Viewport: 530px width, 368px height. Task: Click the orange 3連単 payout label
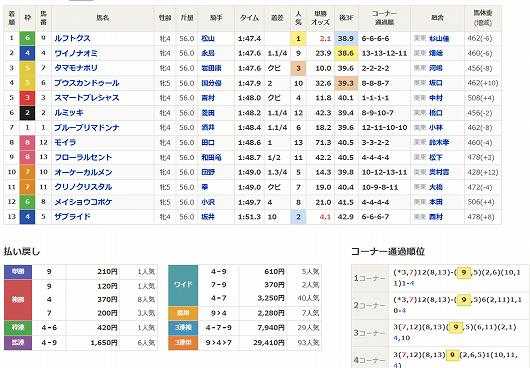pyautogui.click(x=183, y=342)
